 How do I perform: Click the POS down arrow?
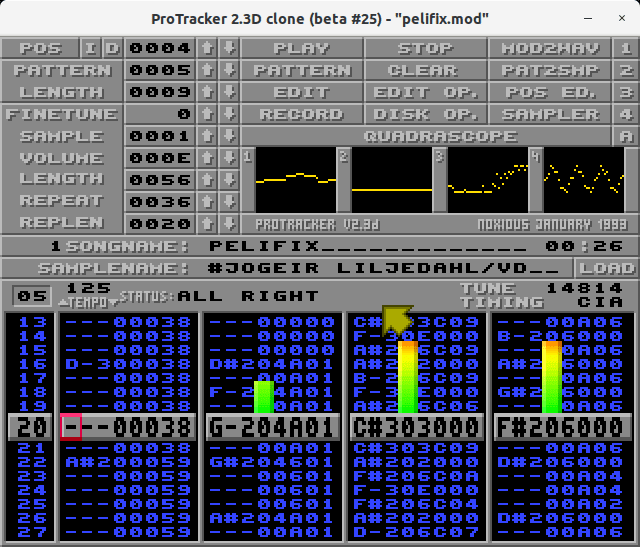point(229,48)
